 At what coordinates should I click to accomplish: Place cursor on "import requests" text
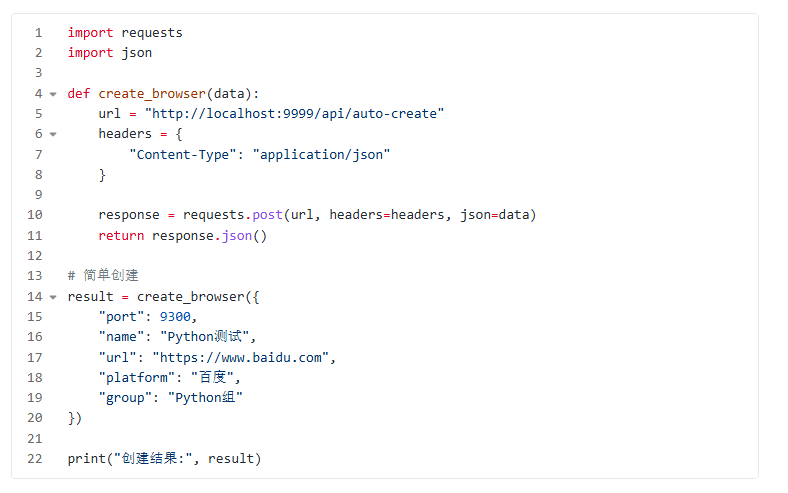click(x=125, y=33)
